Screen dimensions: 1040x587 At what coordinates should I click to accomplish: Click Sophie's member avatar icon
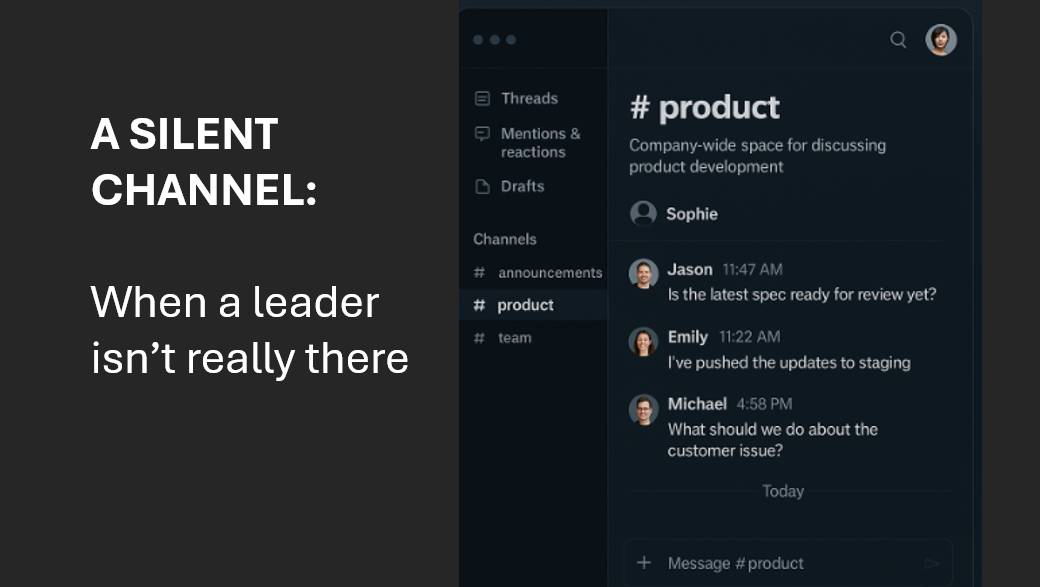pyautogui.click(x=643, y=214)
